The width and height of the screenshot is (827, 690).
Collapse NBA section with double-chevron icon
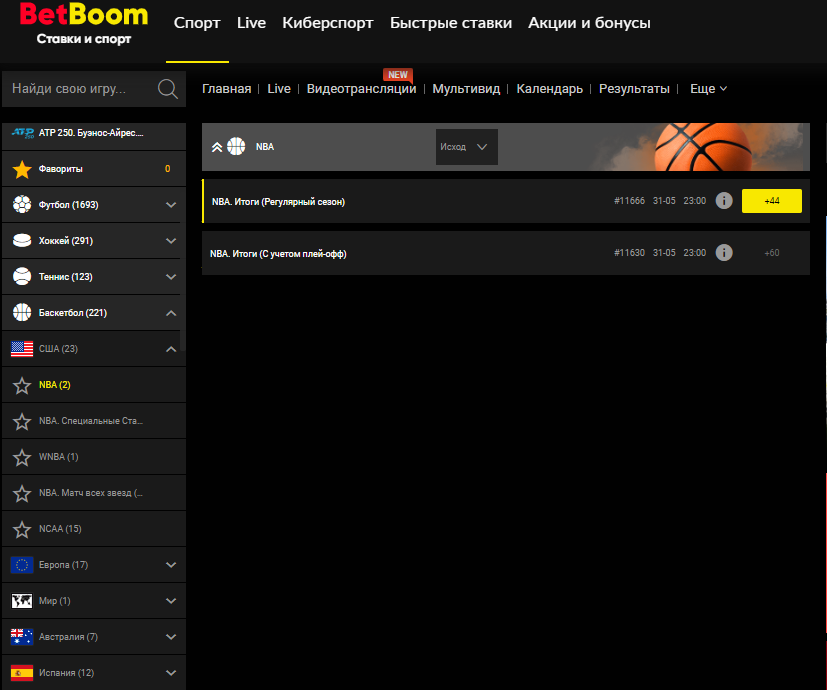click(x=217, y=147)
